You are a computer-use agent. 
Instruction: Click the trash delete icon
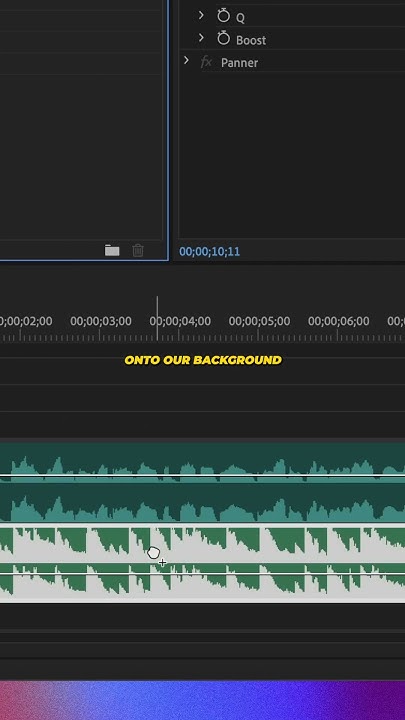(x=138, y=250)
